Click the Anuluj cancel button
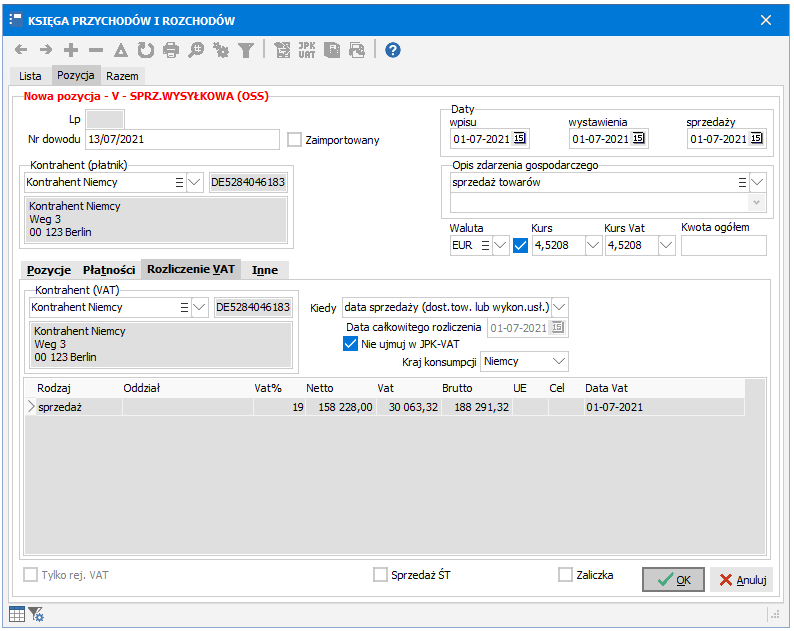794x631 pixels. pyautogui.click(x=741, y=580)
